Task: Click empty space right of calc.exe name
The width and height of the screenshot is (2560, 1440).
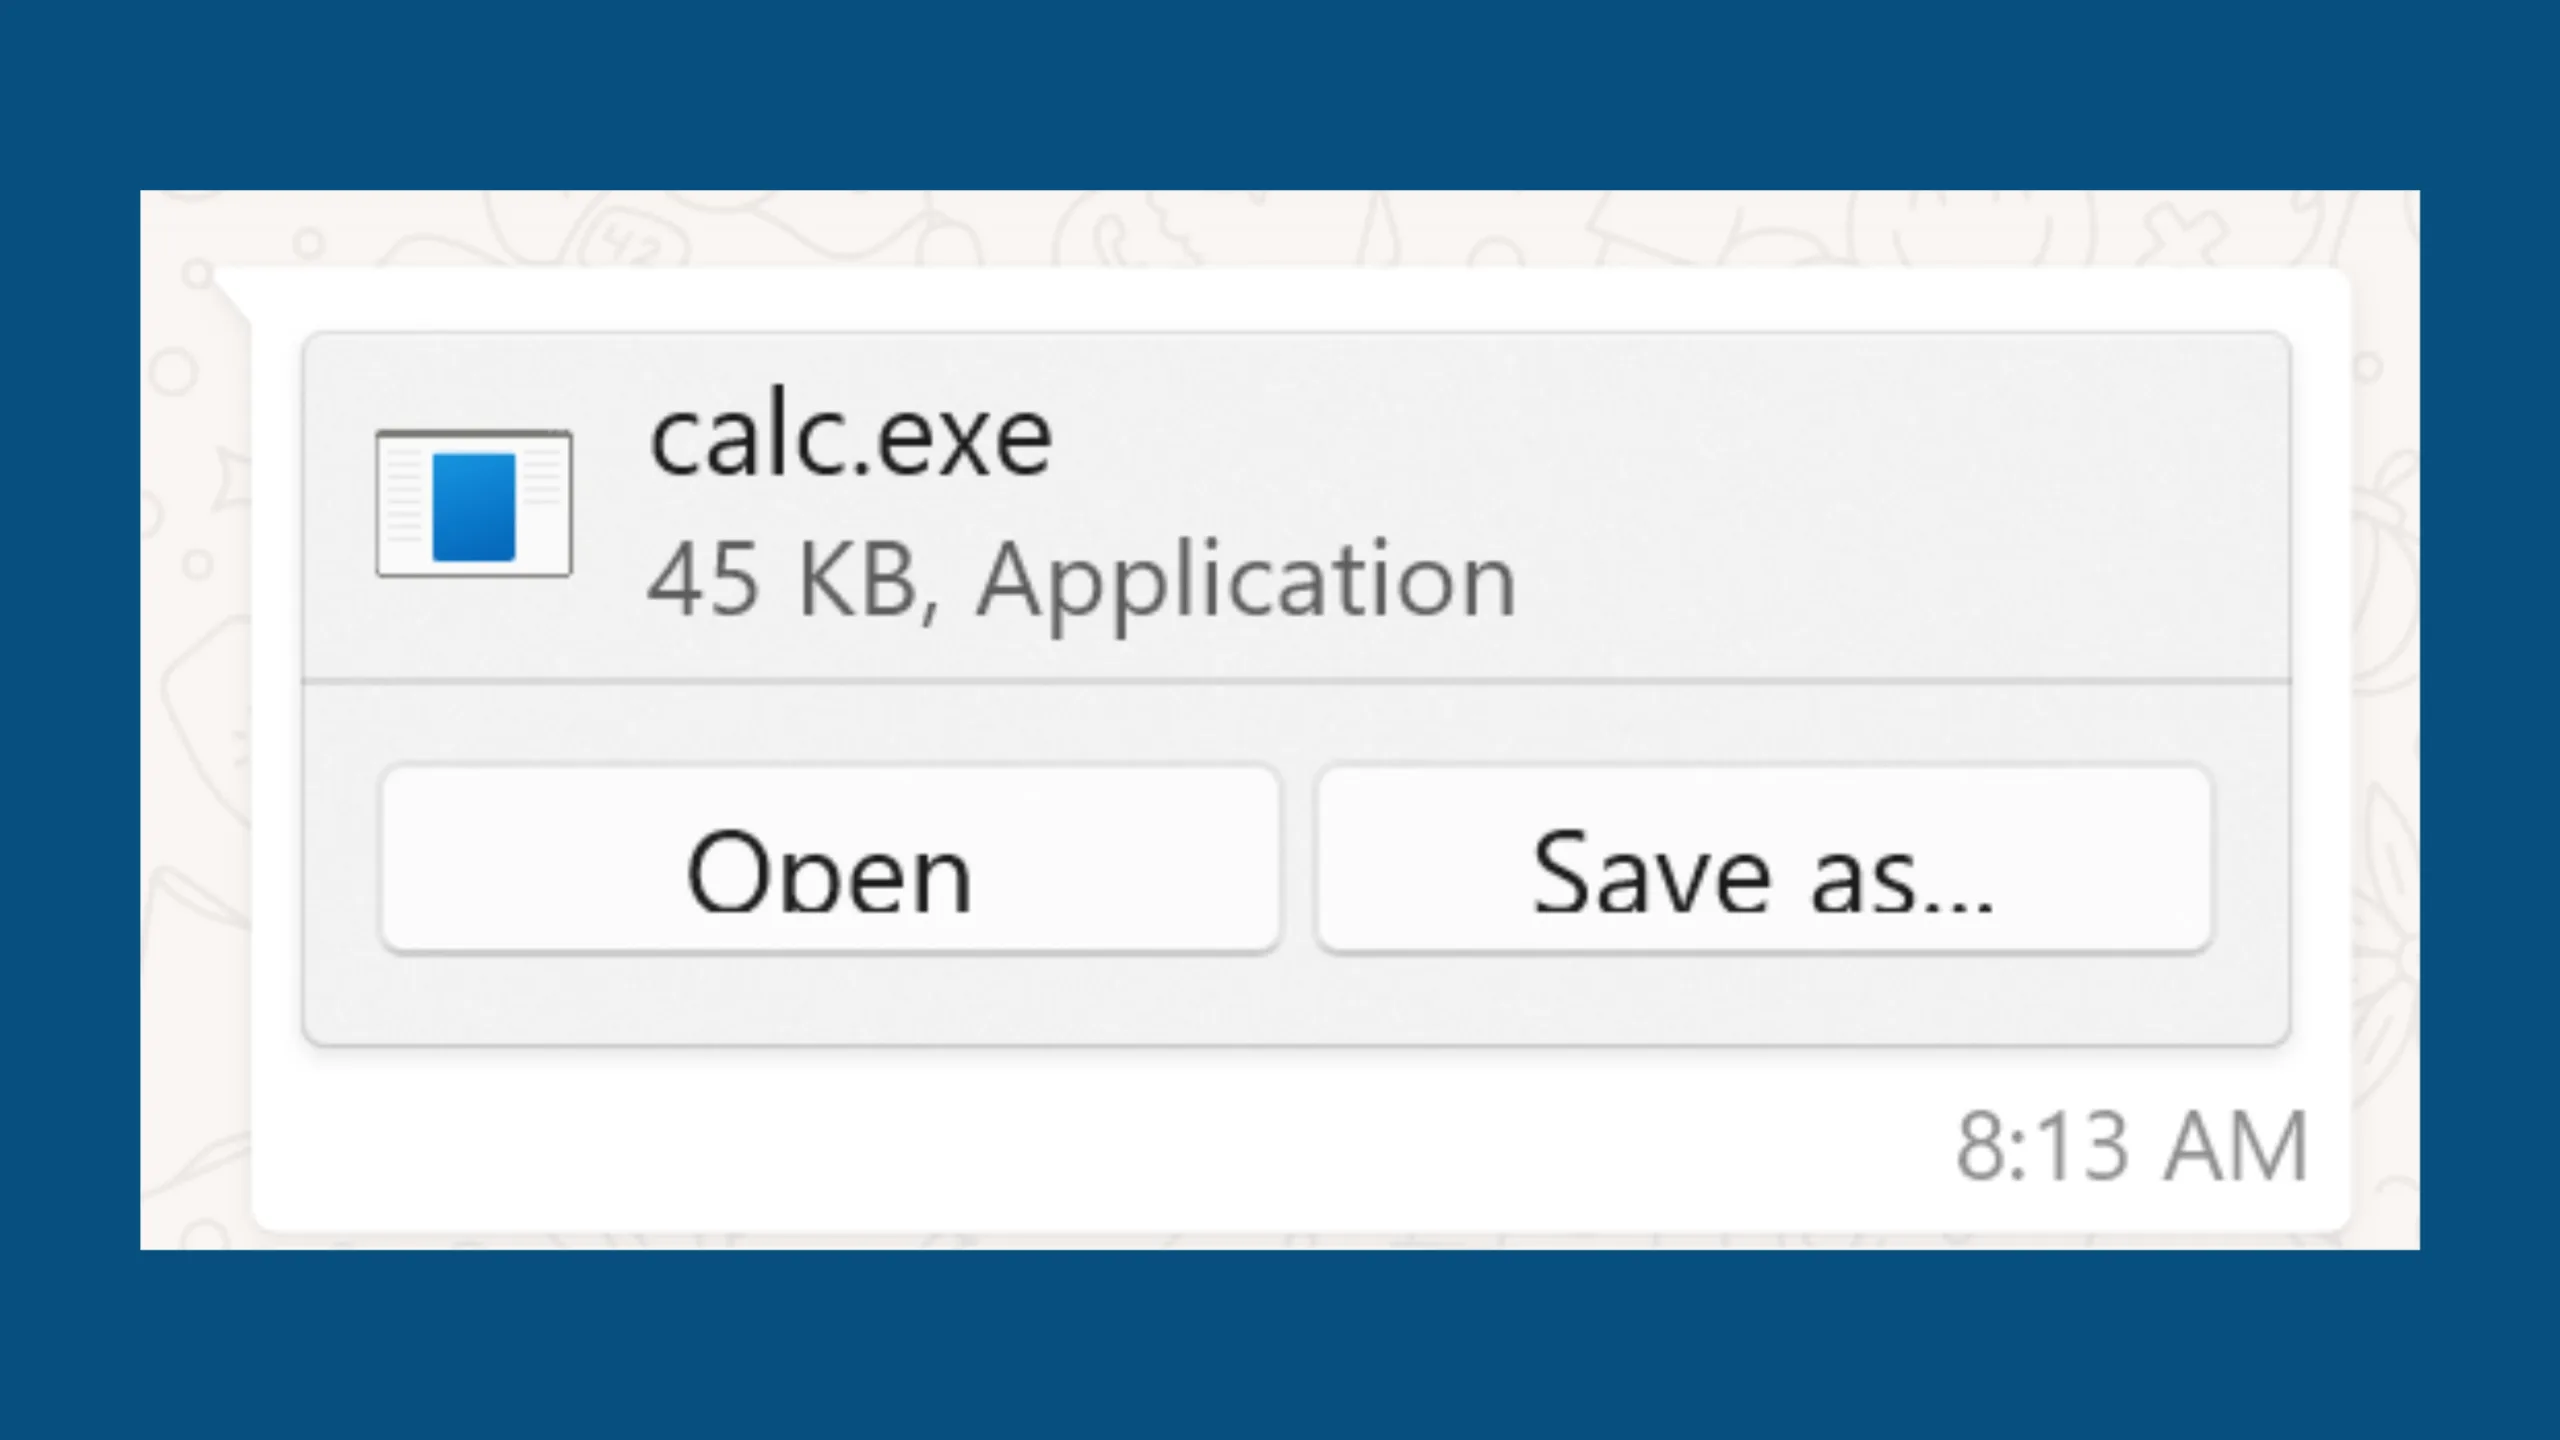Action: pos(1650,440)
